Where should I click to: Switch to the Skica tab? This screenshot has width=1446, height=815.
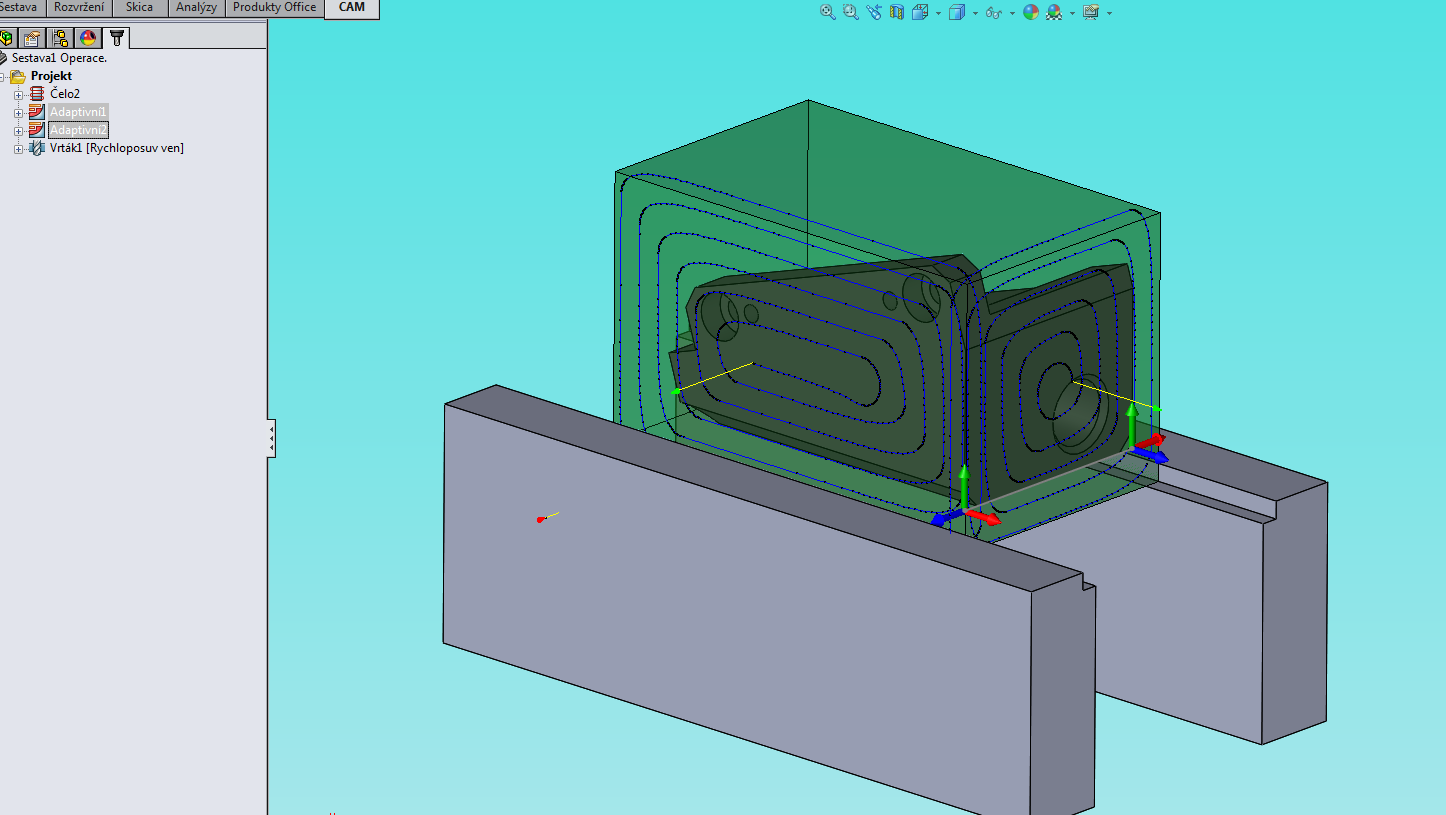tap(139, 8)
